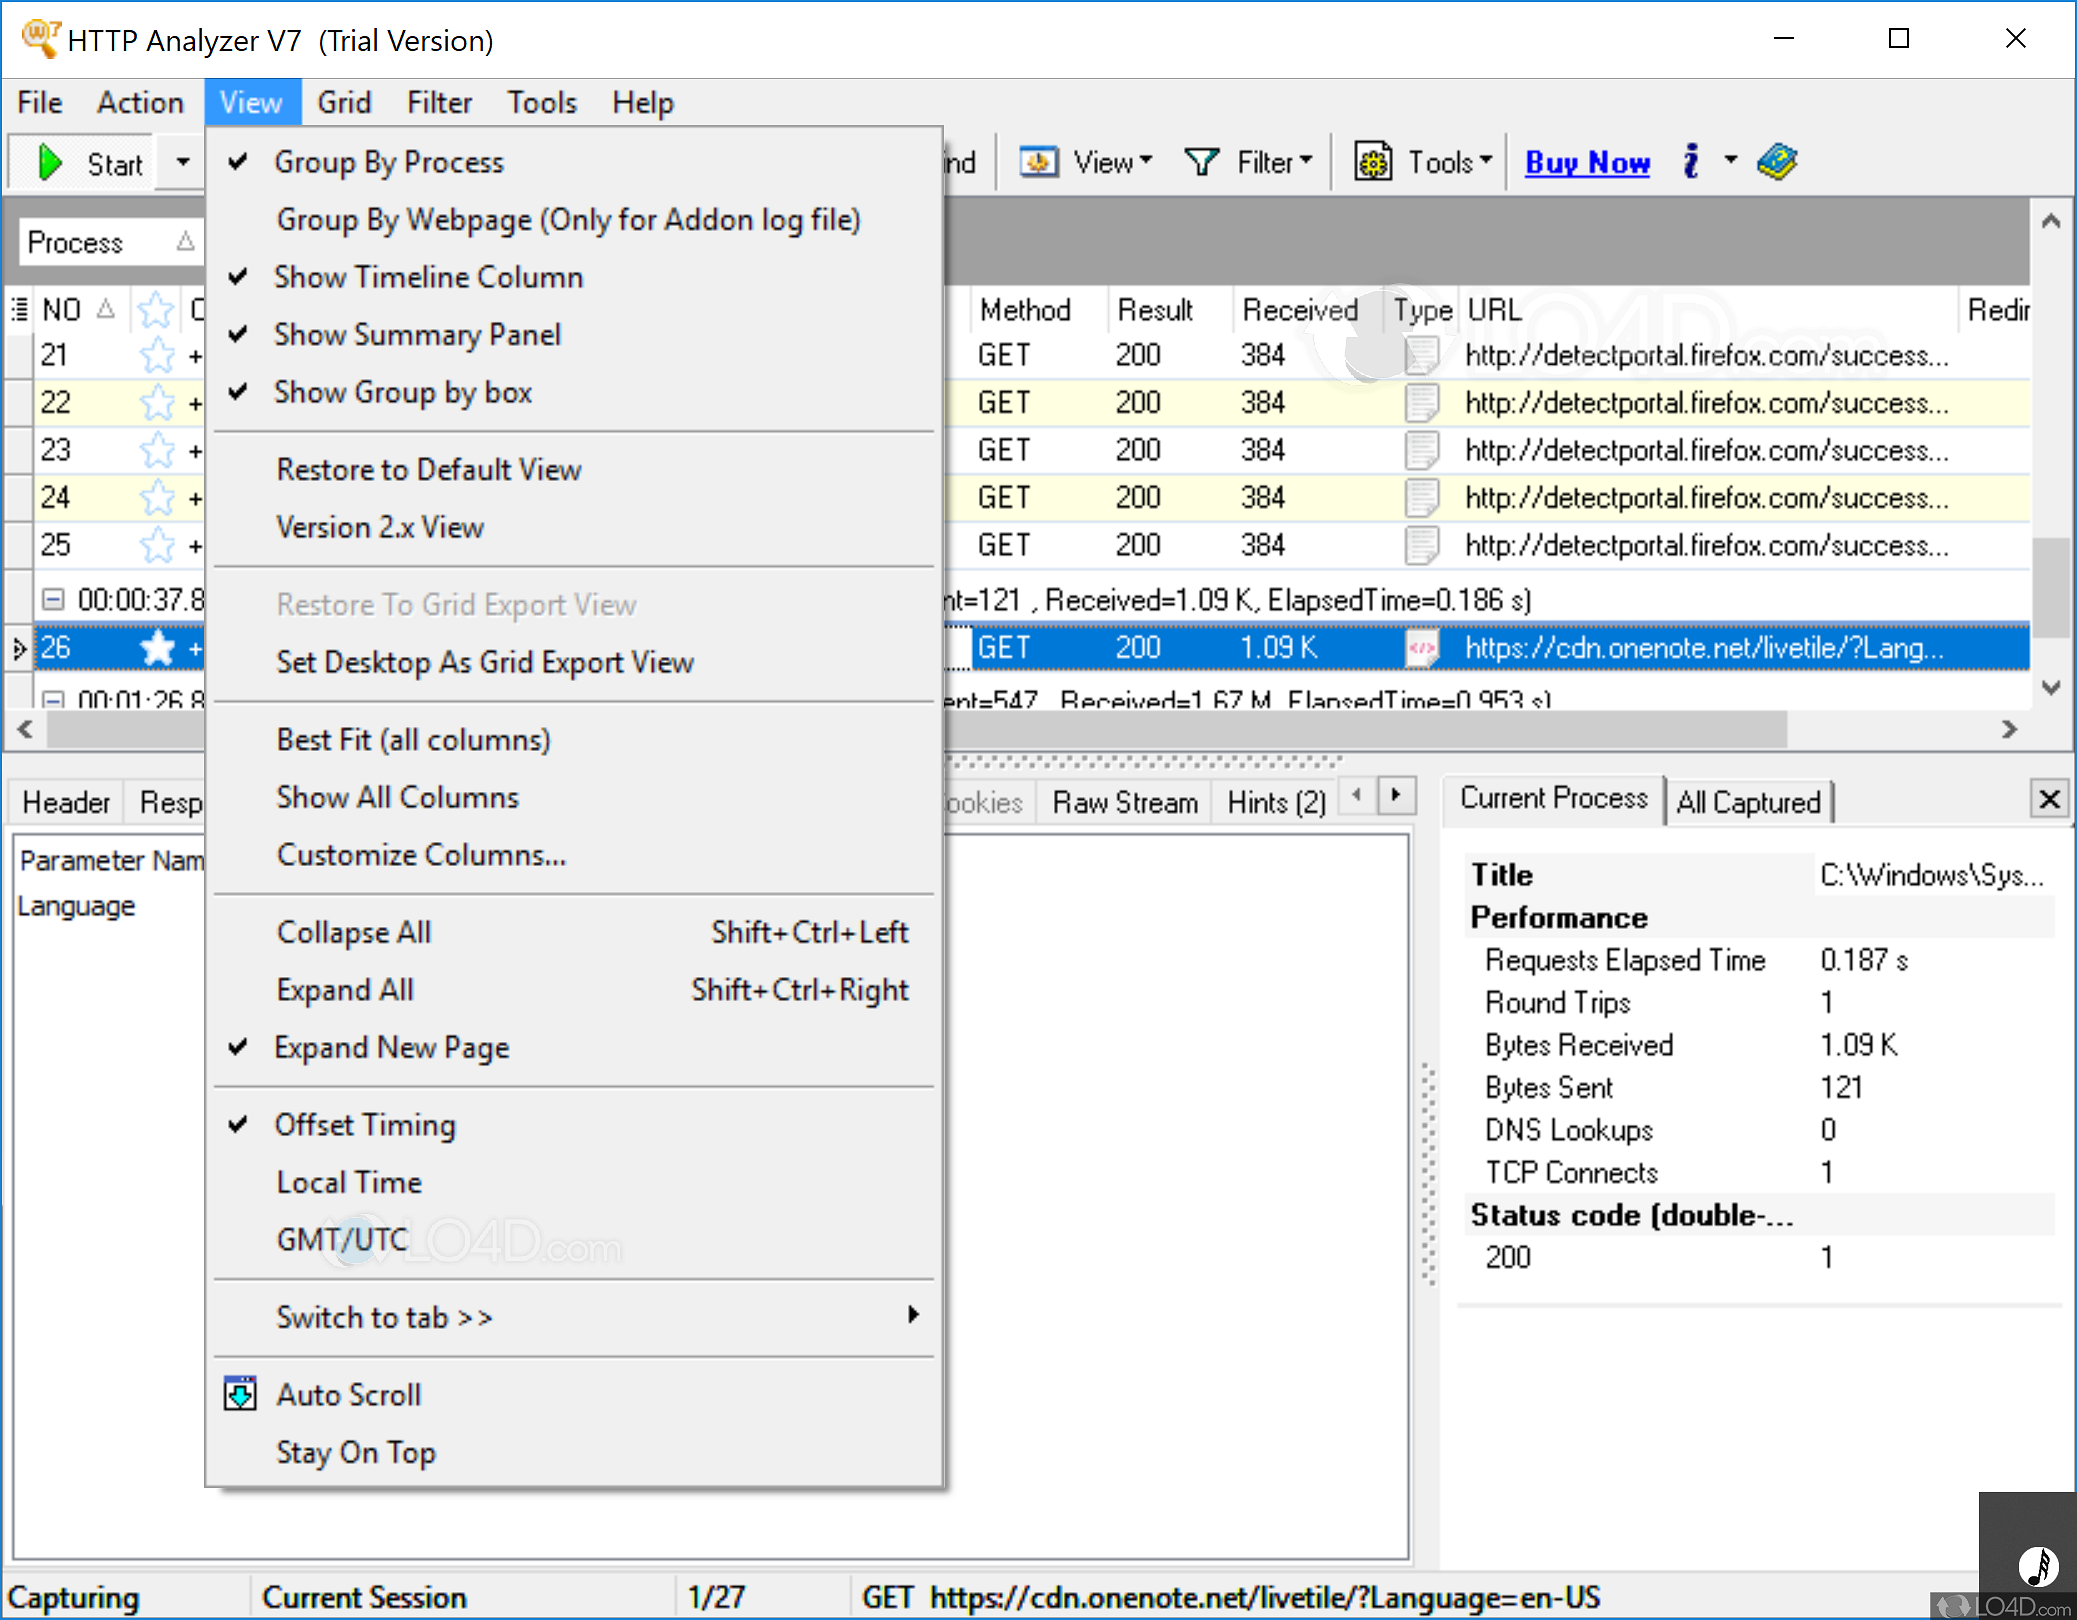Open the Start button dropdown arrow
This screenshot has width=2077, height=1620.
(x=181, y=162)
